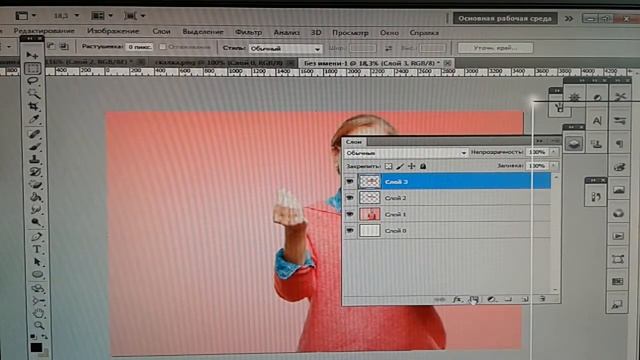Toggle lock transparent pixels
This screenshot has width=640, height=360.
[389, 166]
